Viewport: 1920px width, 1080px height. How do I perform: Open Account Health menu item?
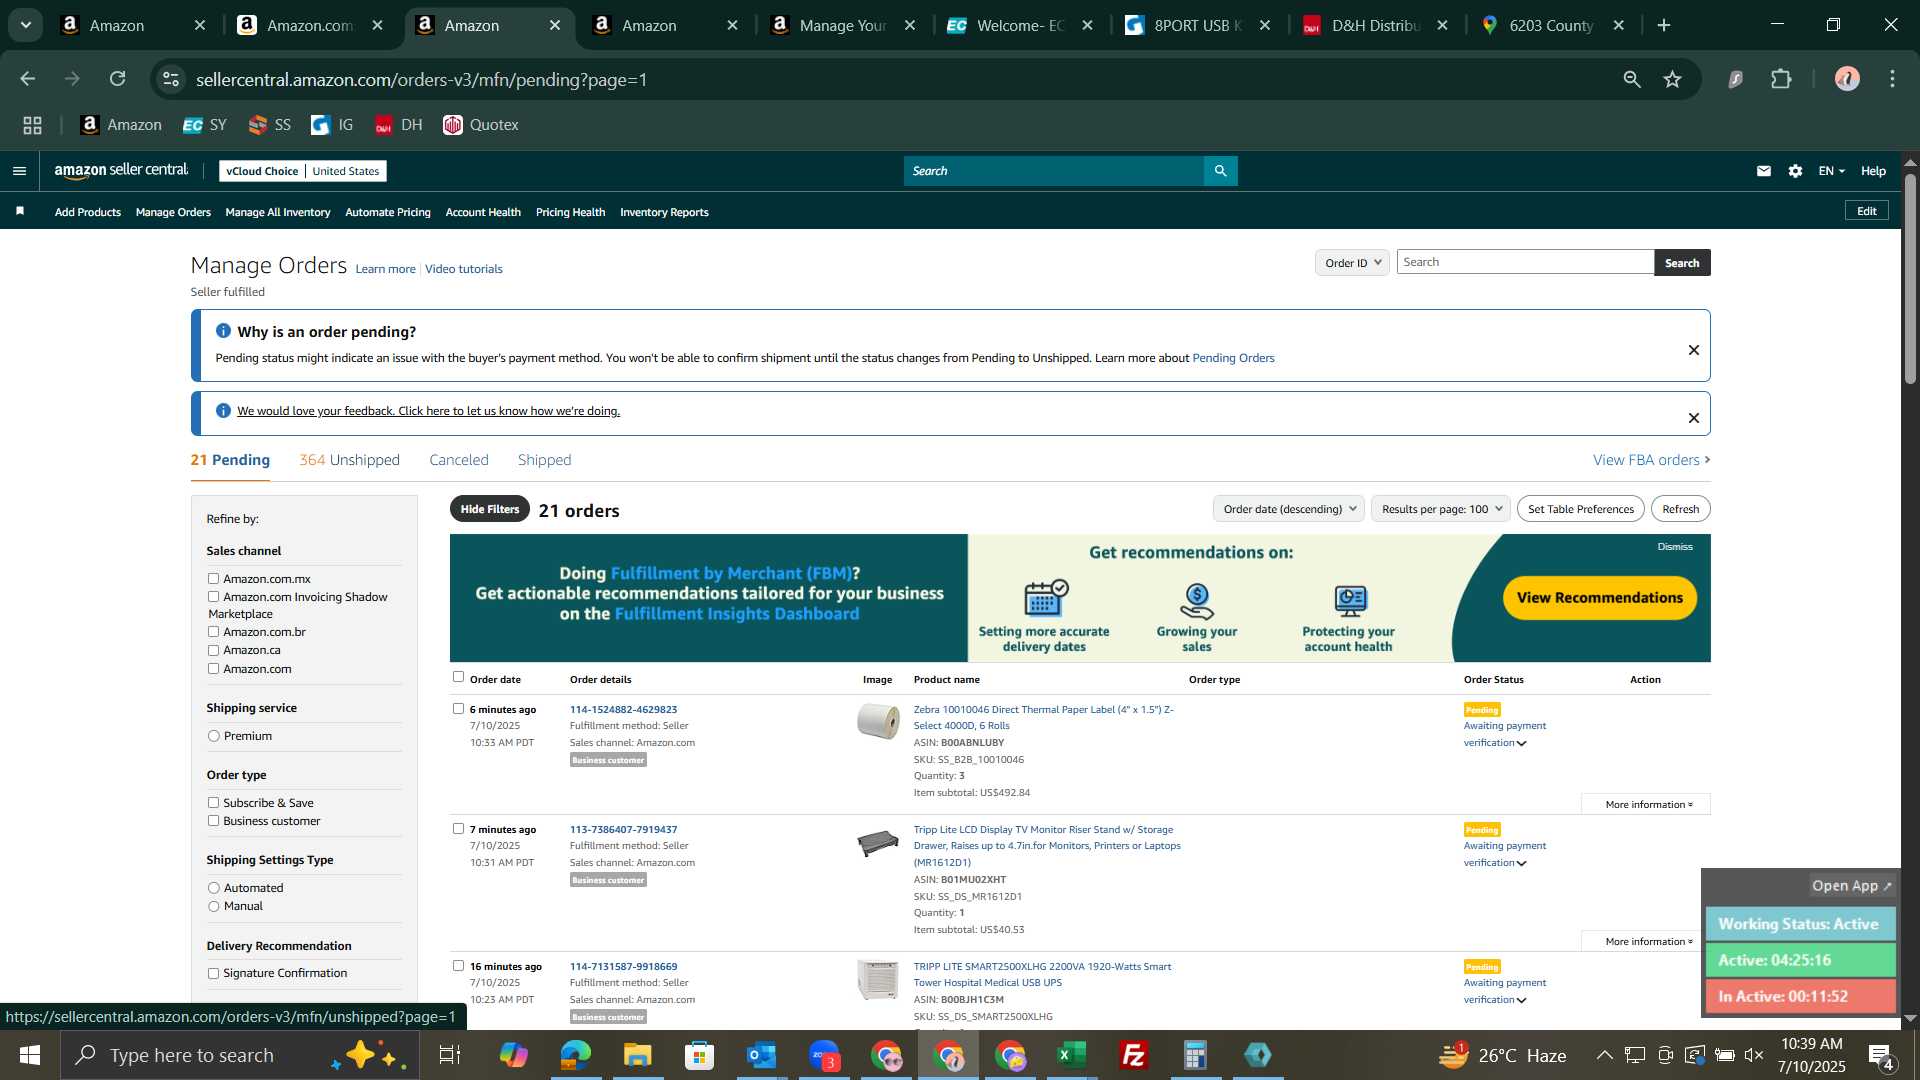point(483,212)
